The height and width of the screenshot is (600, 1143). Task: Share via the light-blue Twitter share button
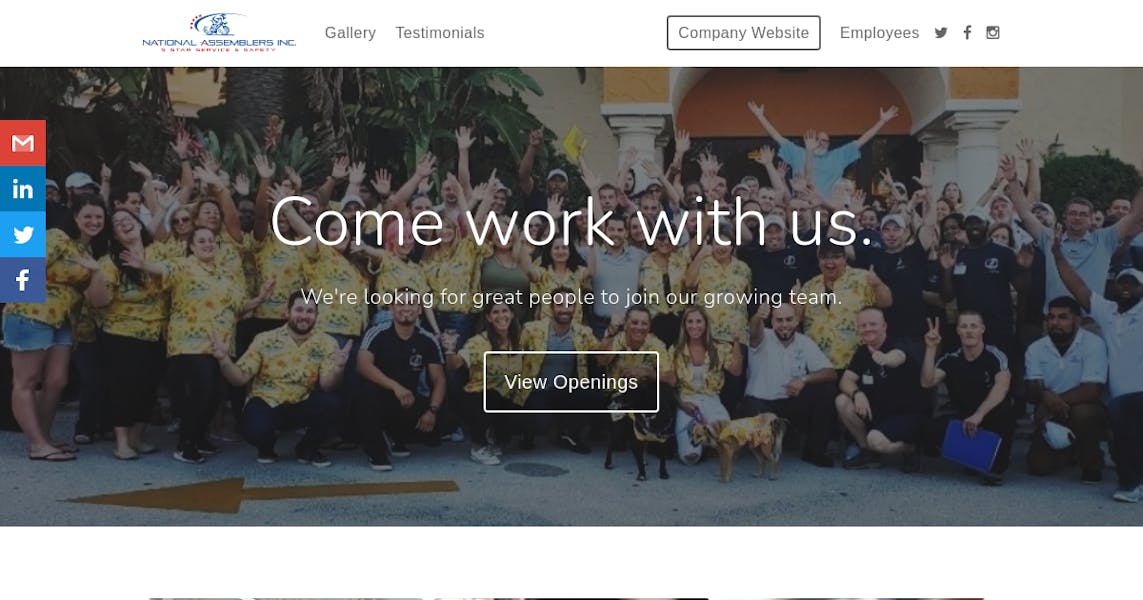[23, 234]
